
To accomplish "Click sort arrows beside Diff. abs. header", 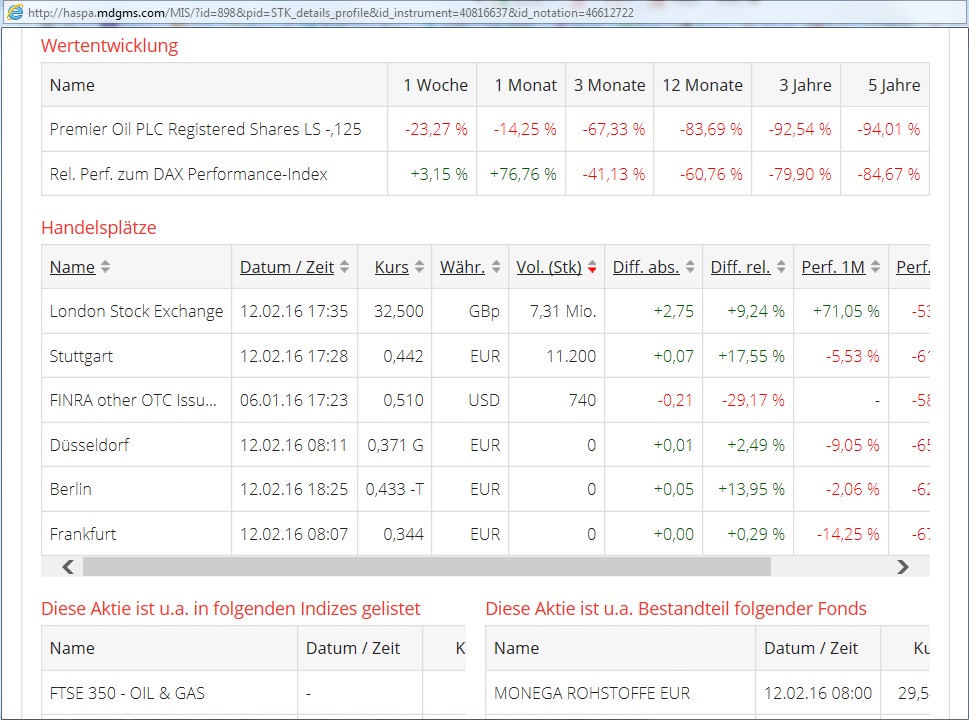I will pos(690,268).
